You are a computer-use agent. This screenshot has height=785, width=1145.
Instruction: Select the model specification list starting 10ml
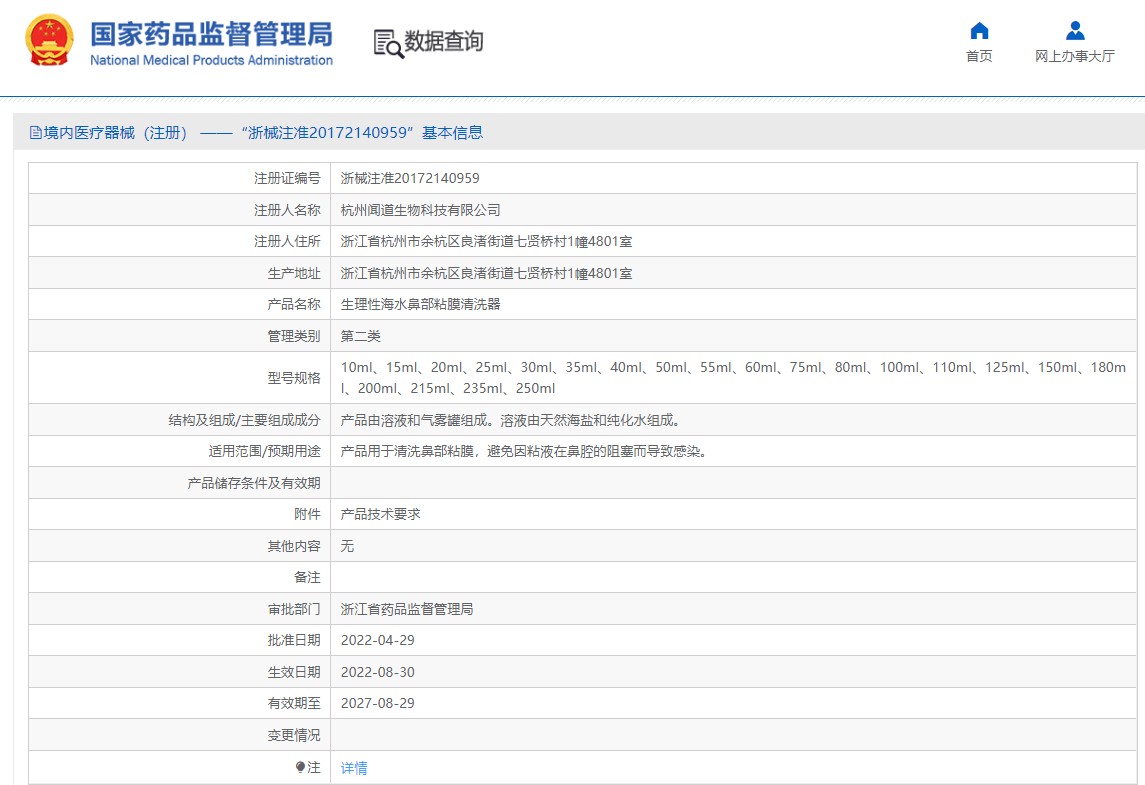[733, 378]
